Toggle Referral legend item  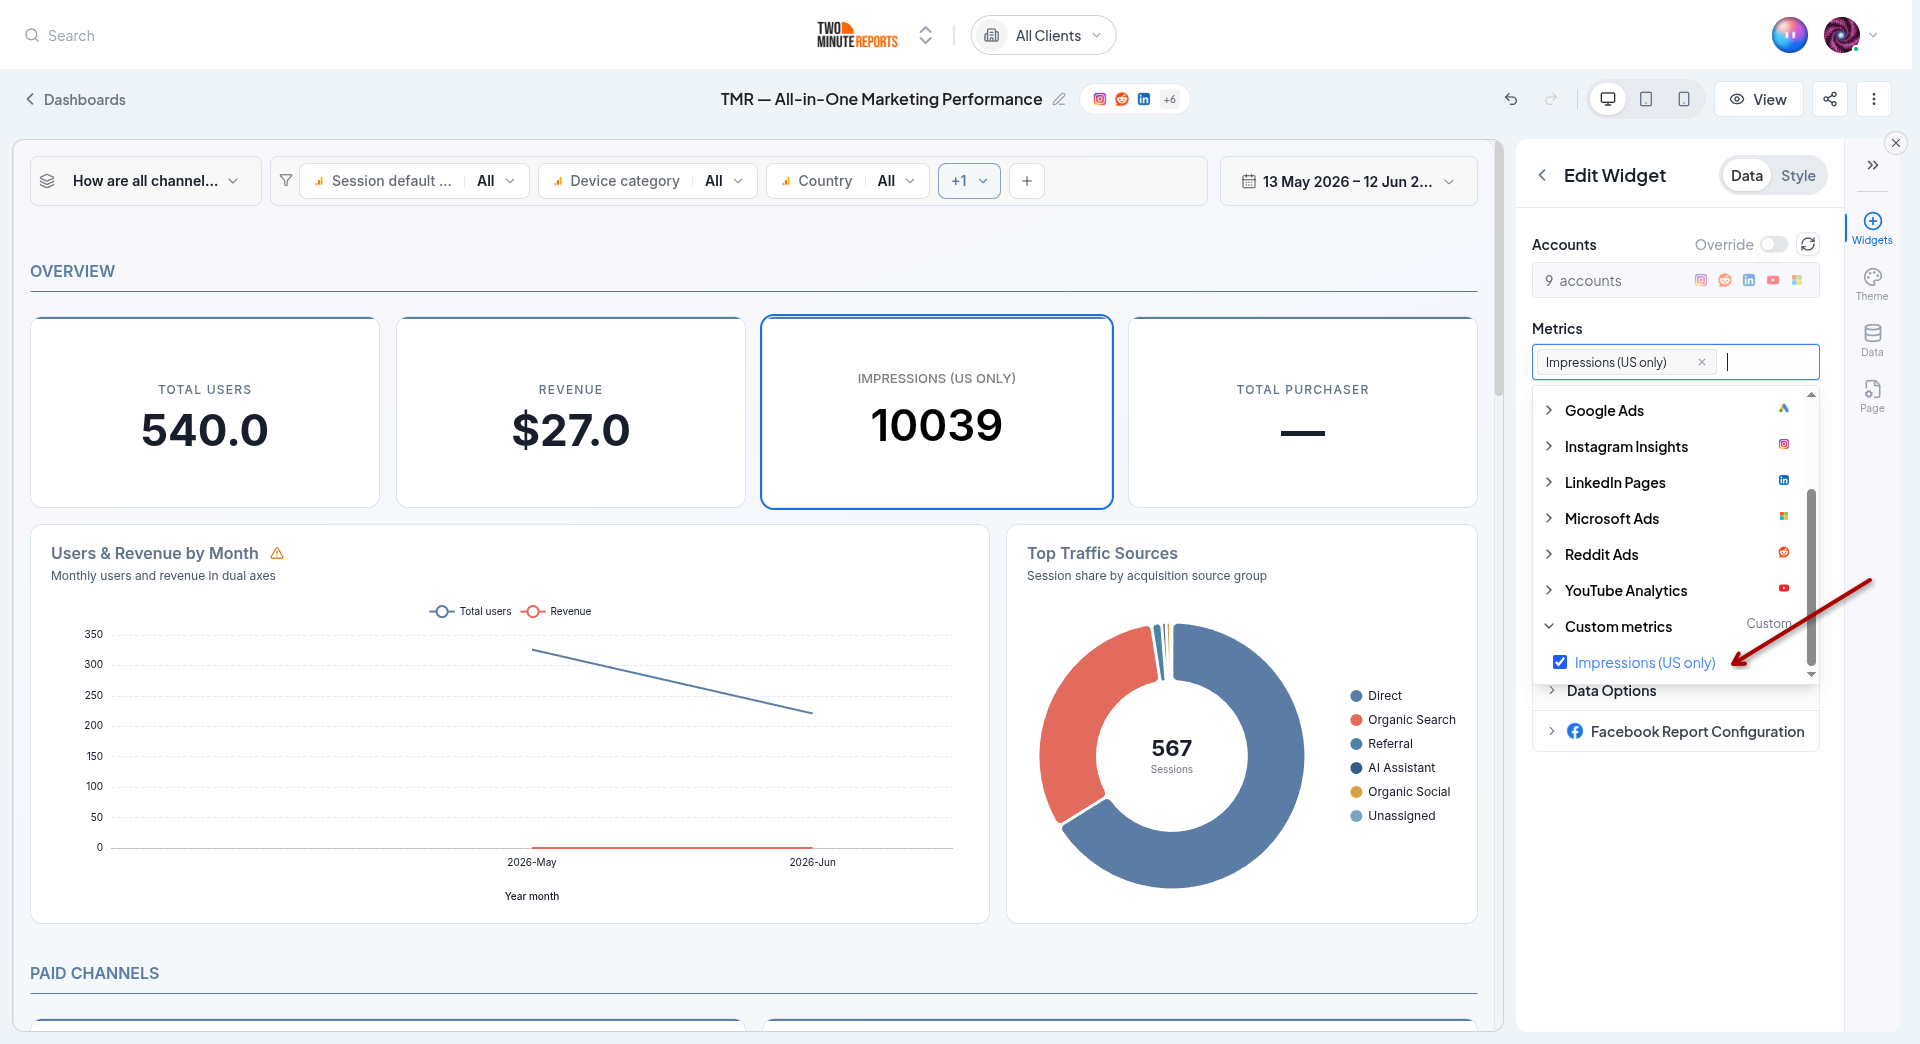[1382, 744]
